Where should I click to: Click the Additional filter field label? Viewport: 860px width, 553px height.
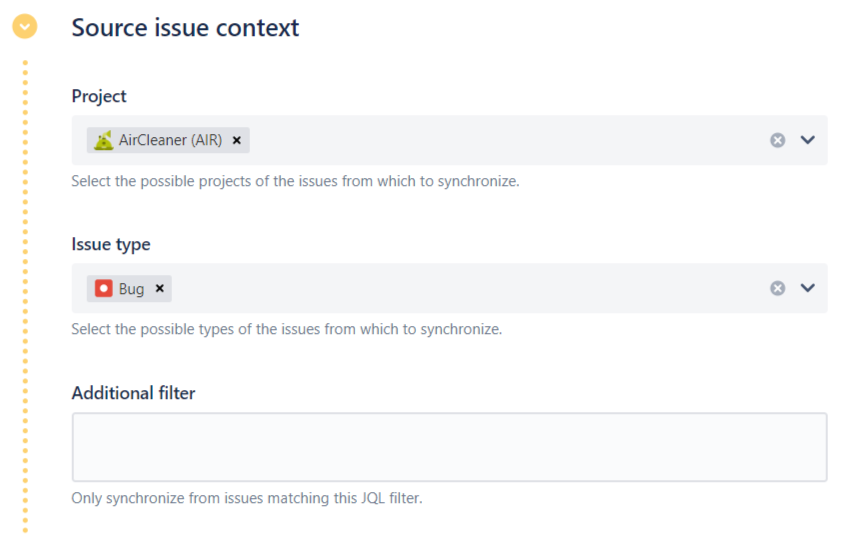coord(133,393)
